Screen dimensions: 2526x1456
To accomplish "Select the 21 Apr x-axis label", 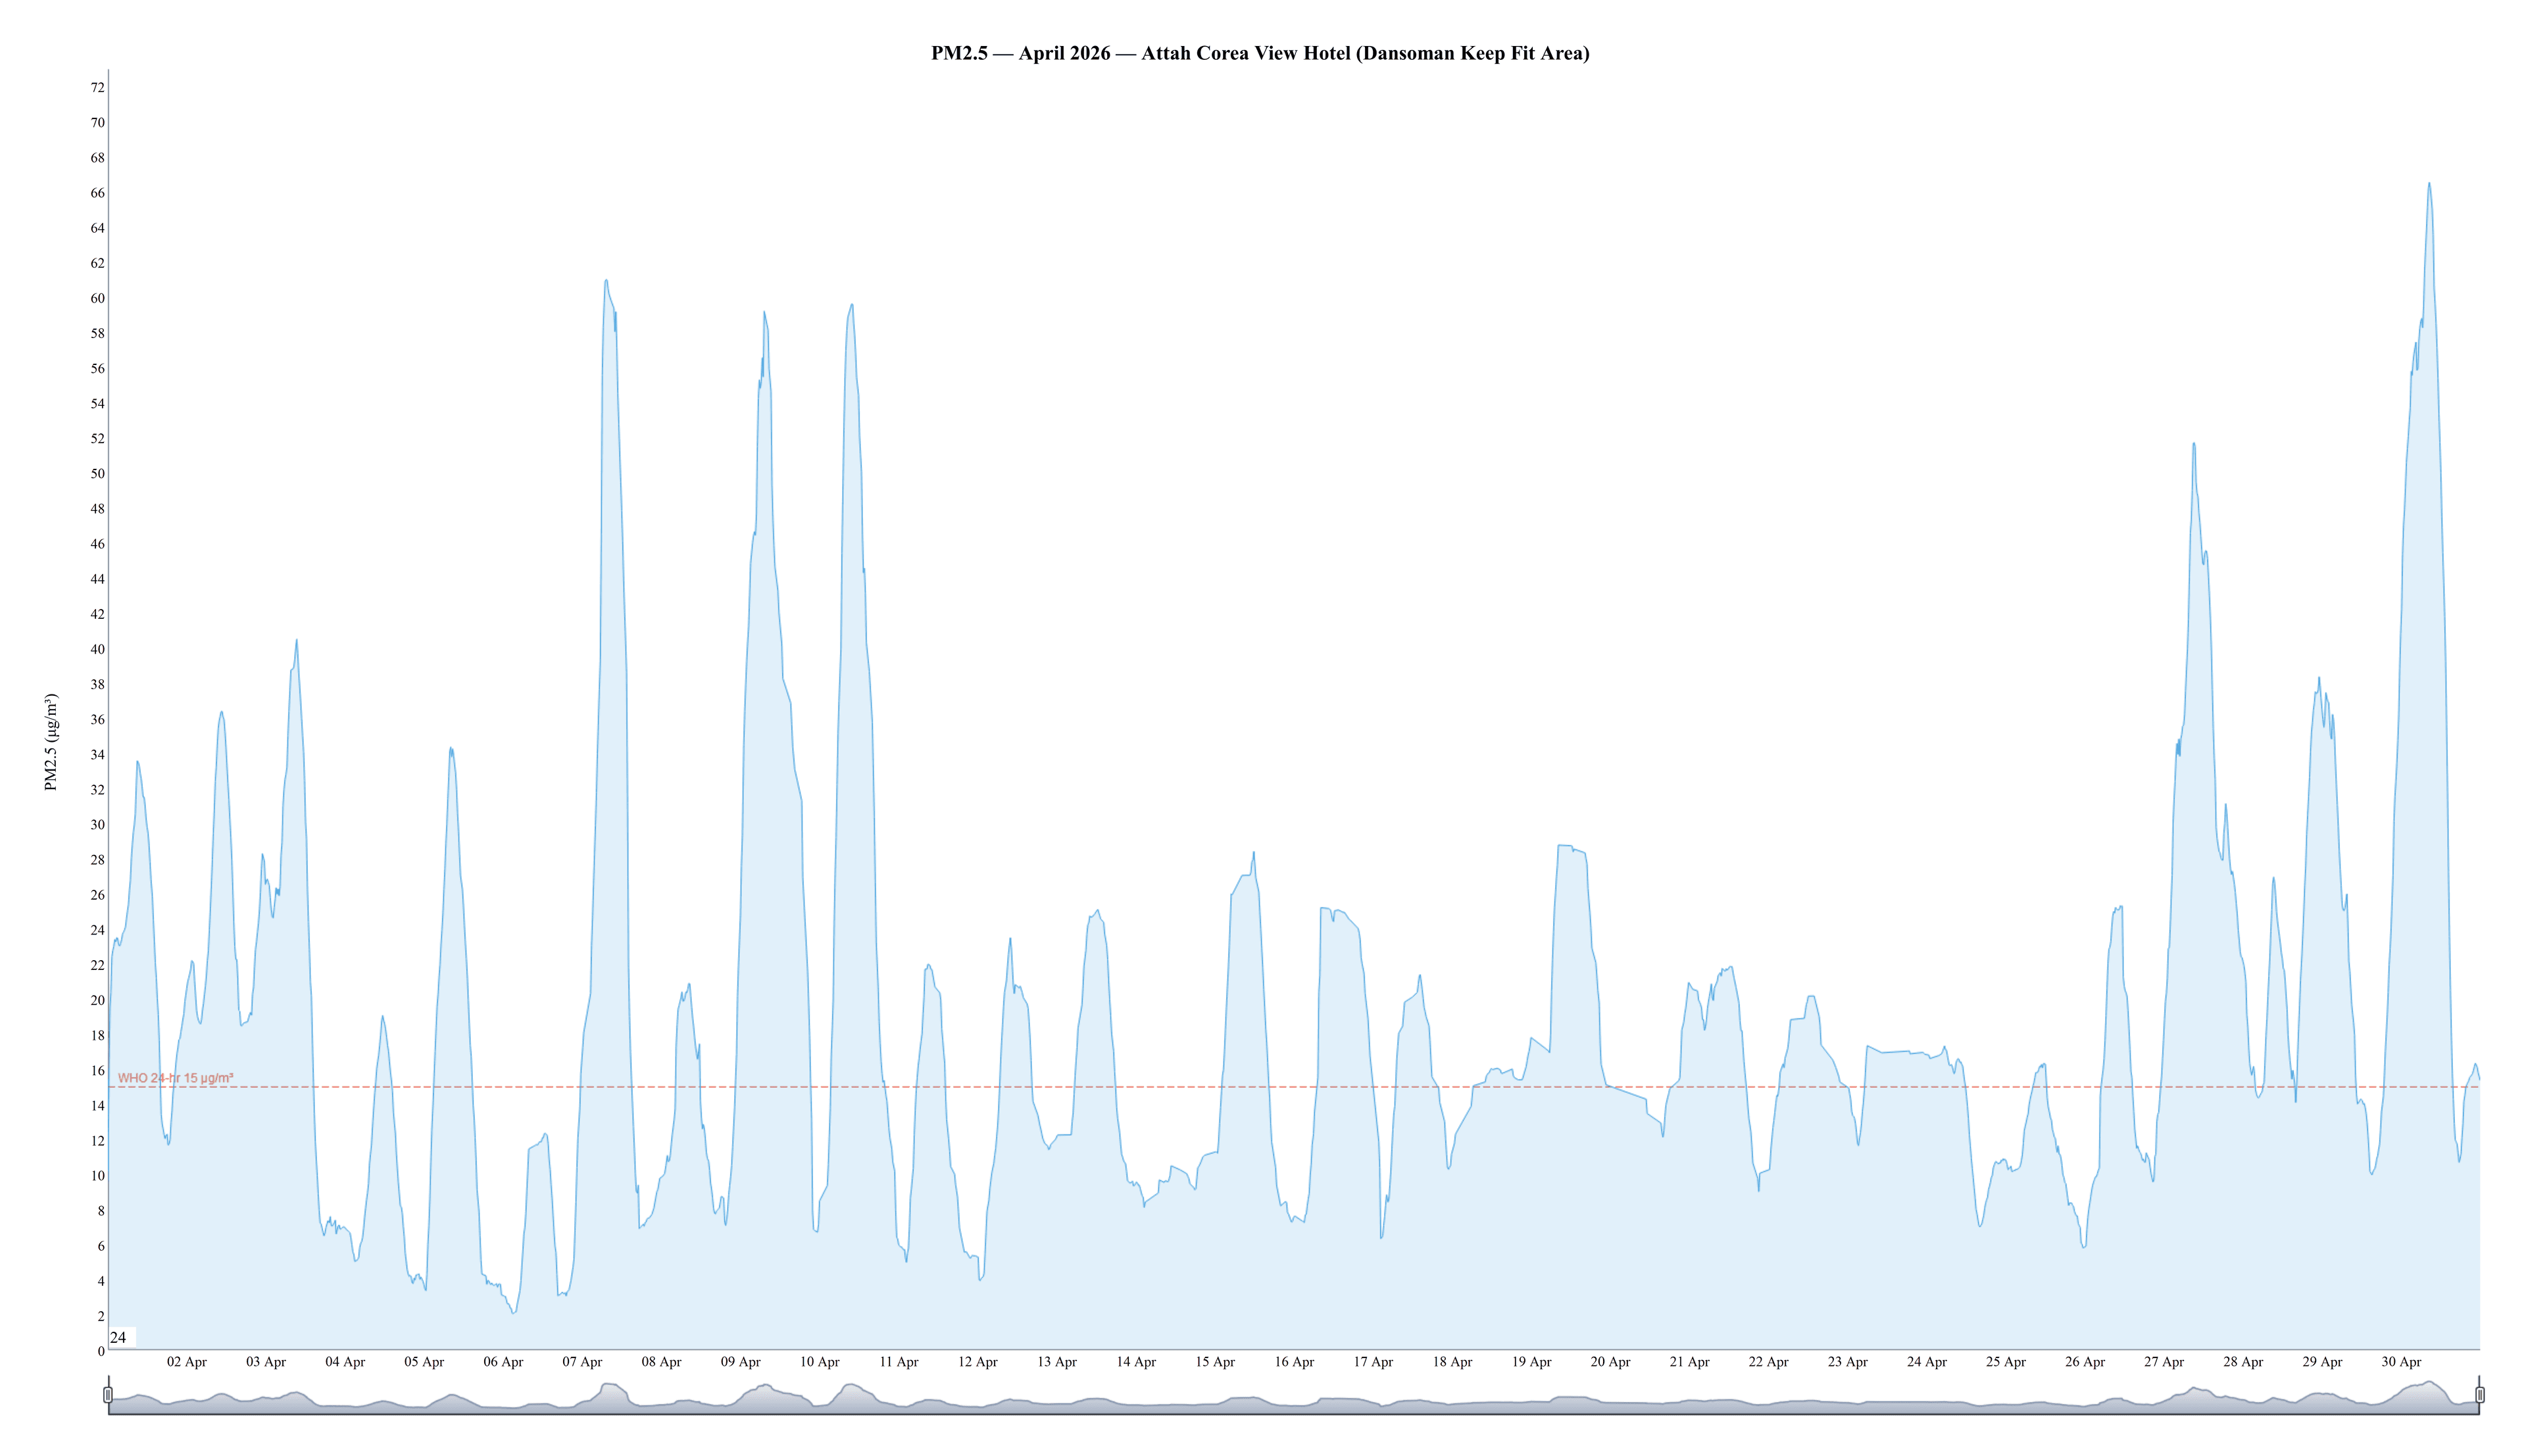I will pyautogui.click(x=1689, y=1362).
